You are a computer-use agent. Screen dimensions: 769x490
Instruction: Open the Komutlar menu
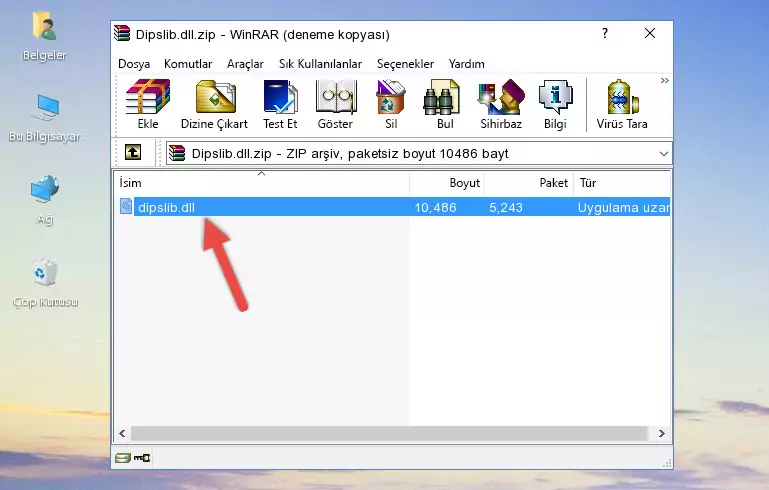[x=188, y=64]
